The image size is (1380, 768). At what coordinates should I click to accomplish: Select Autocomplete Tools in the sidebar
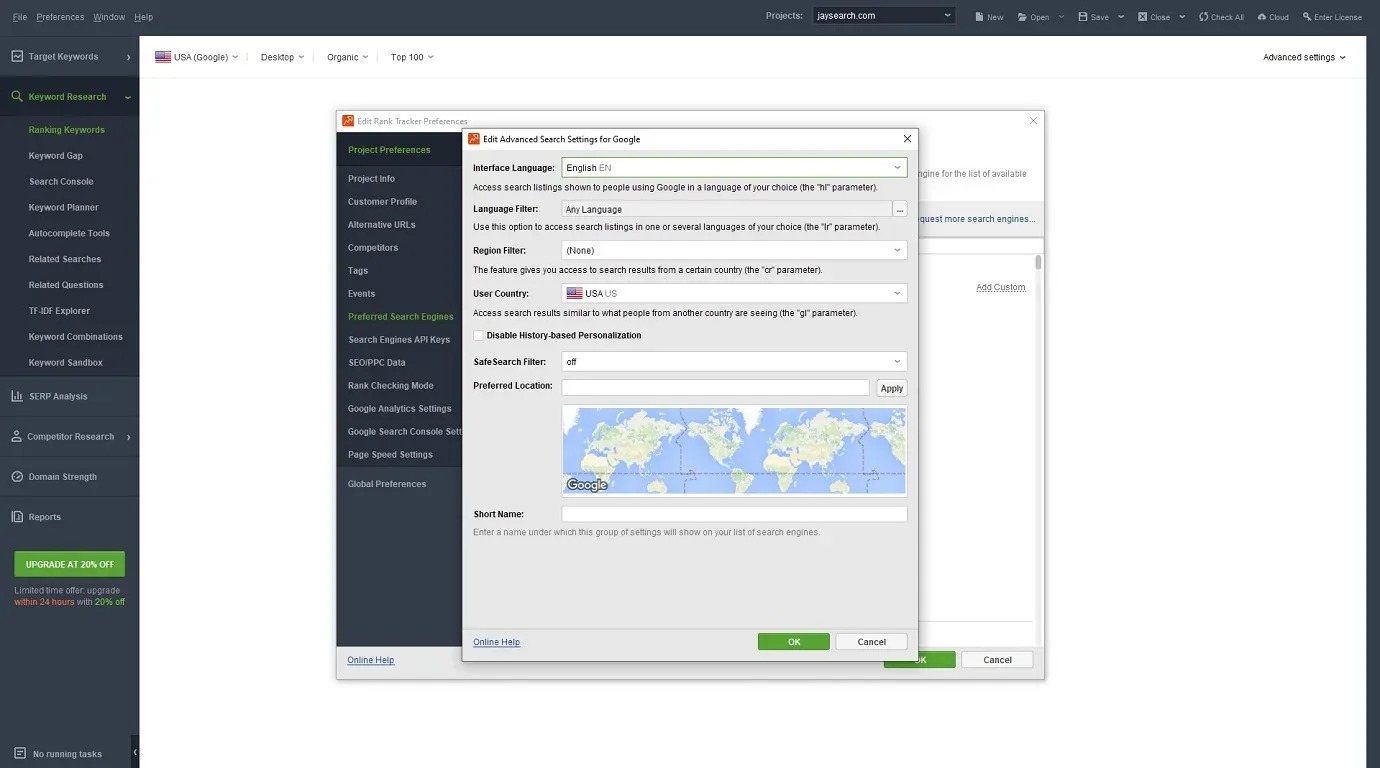[x=69, y=233]
